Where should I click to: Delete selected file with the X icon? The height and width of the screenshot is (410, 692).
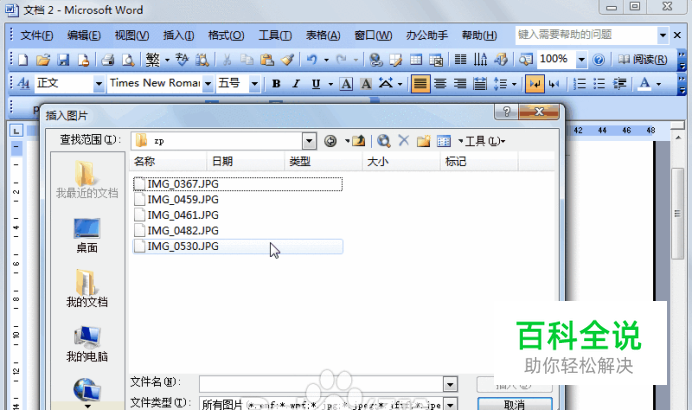[x=403, y=141]
